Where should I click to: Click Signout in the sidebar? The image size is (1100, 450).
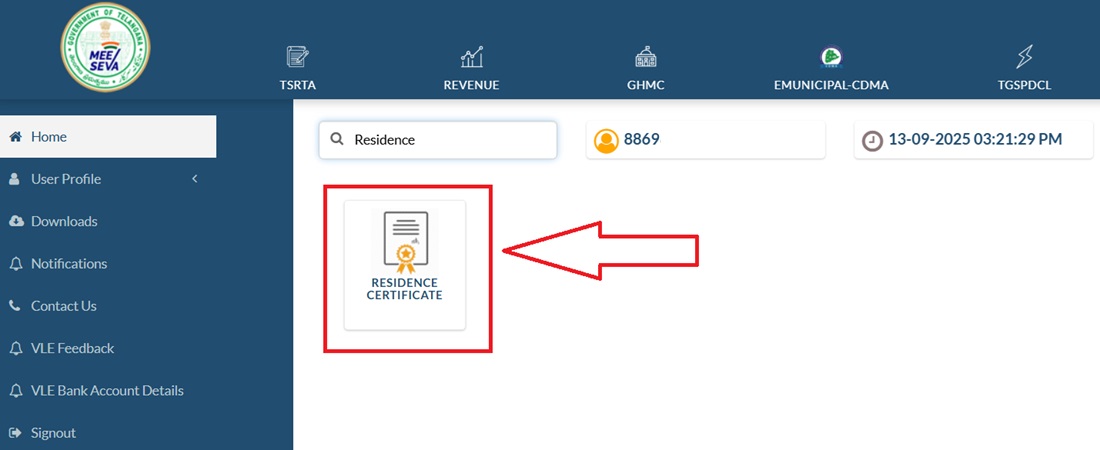click(53, 433)
